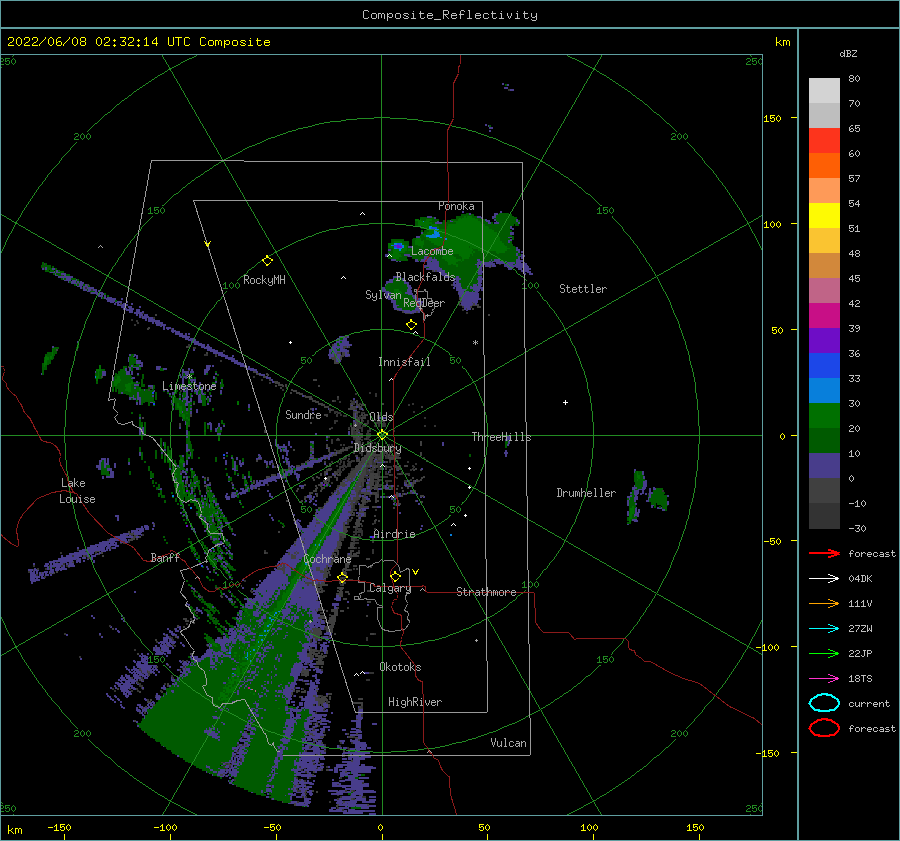
Task: Select the orange 111V arrow icon
Action: click(824, 603)
